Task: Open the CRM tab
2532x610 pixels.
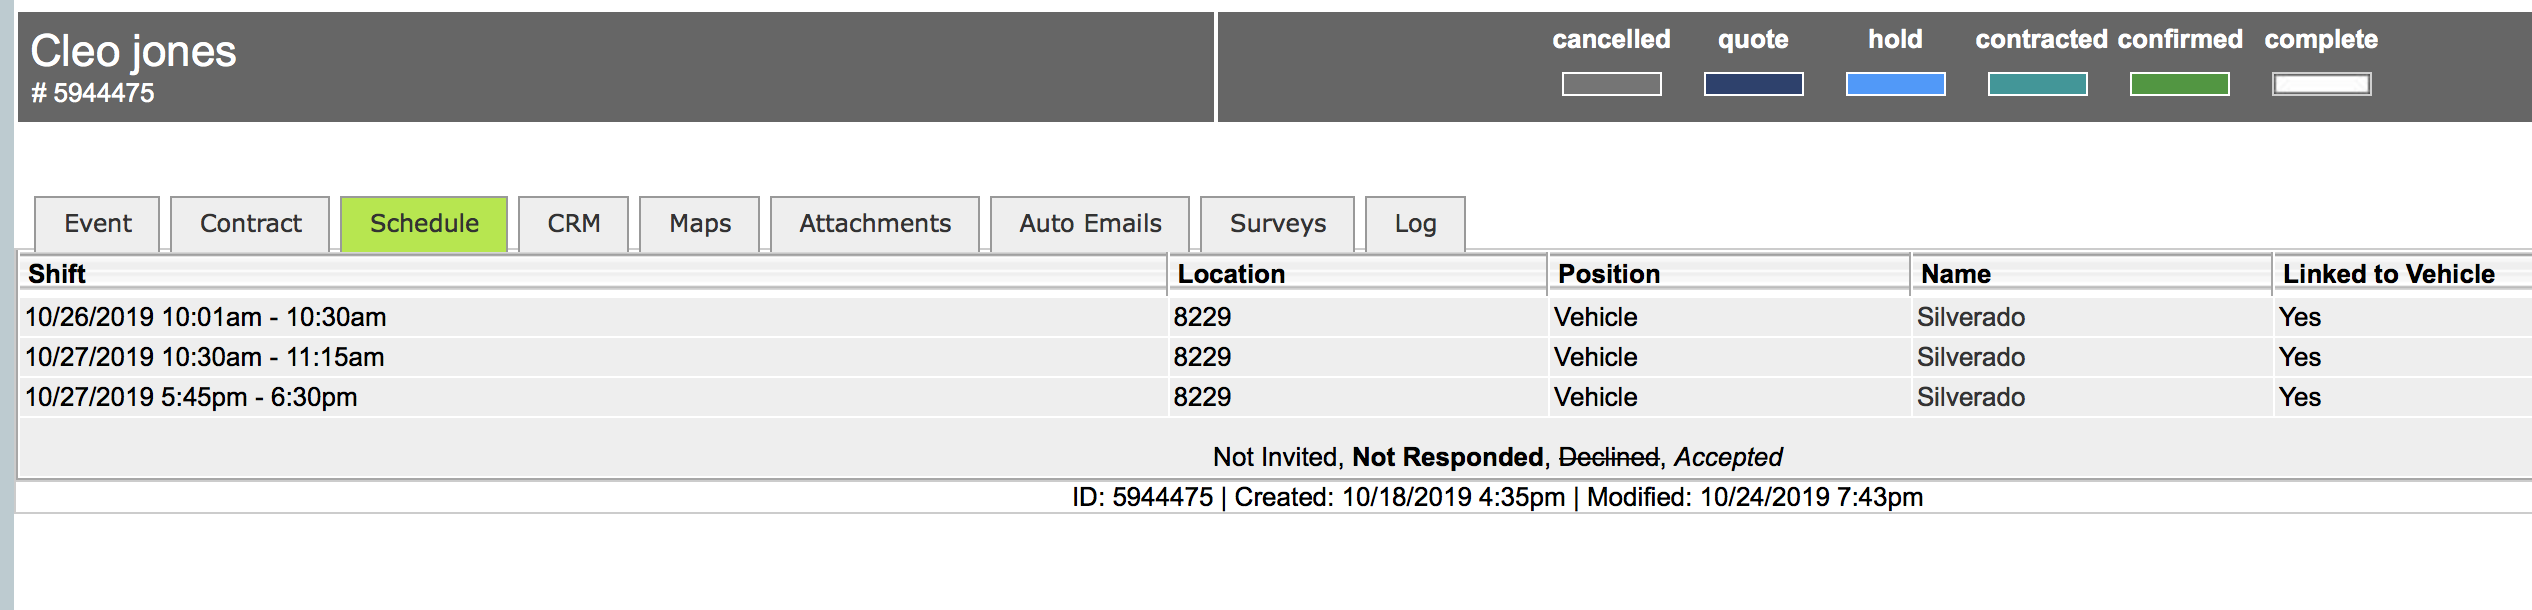Action: [573, 224]
